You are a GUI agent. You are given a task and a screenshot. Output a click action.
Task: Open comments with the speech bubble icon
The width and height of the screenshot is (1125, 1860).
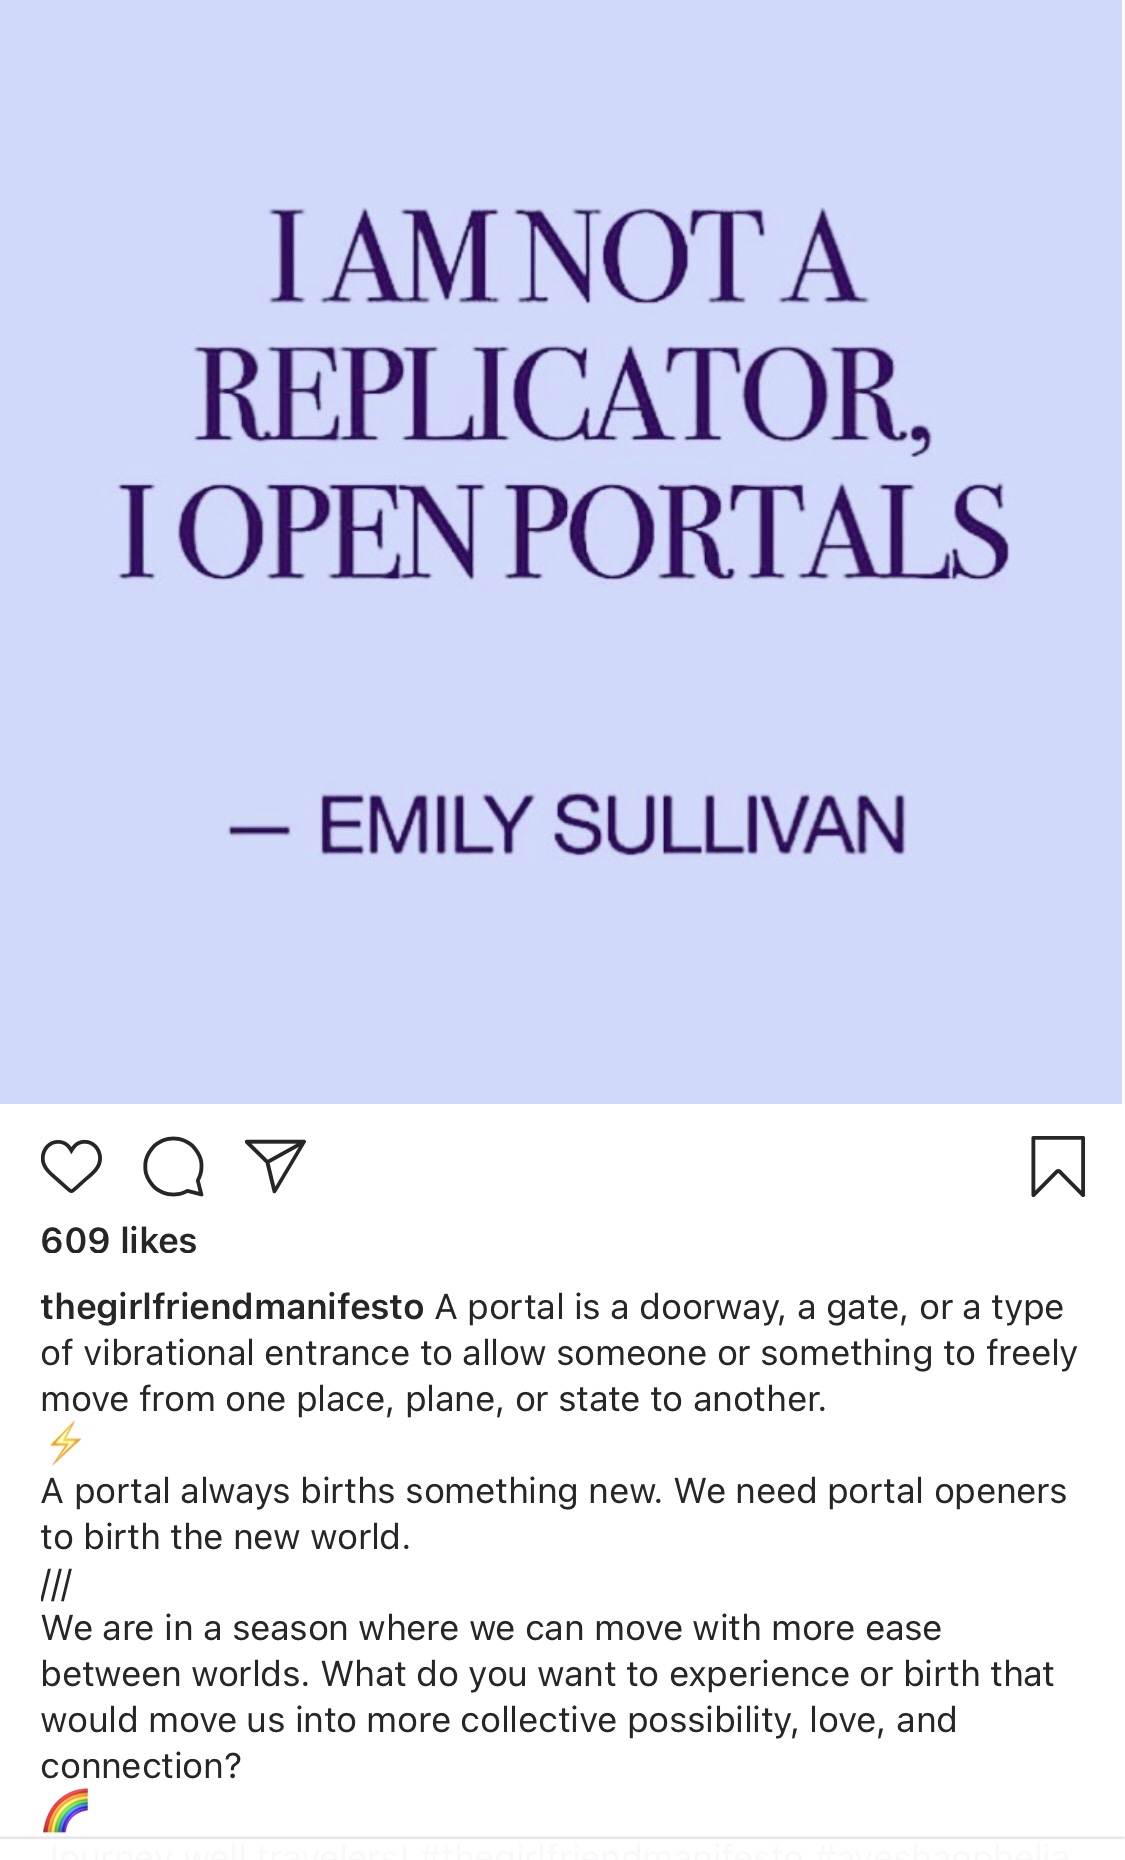point(174,1166)
